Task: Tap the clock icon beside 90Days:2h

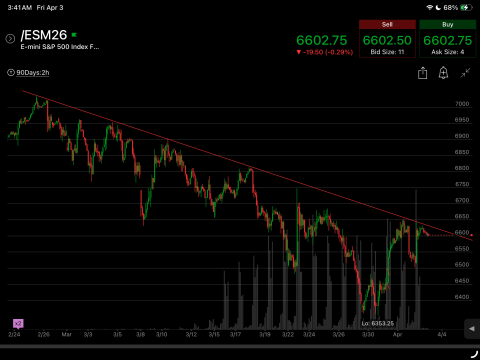Action: pos(11,72)
